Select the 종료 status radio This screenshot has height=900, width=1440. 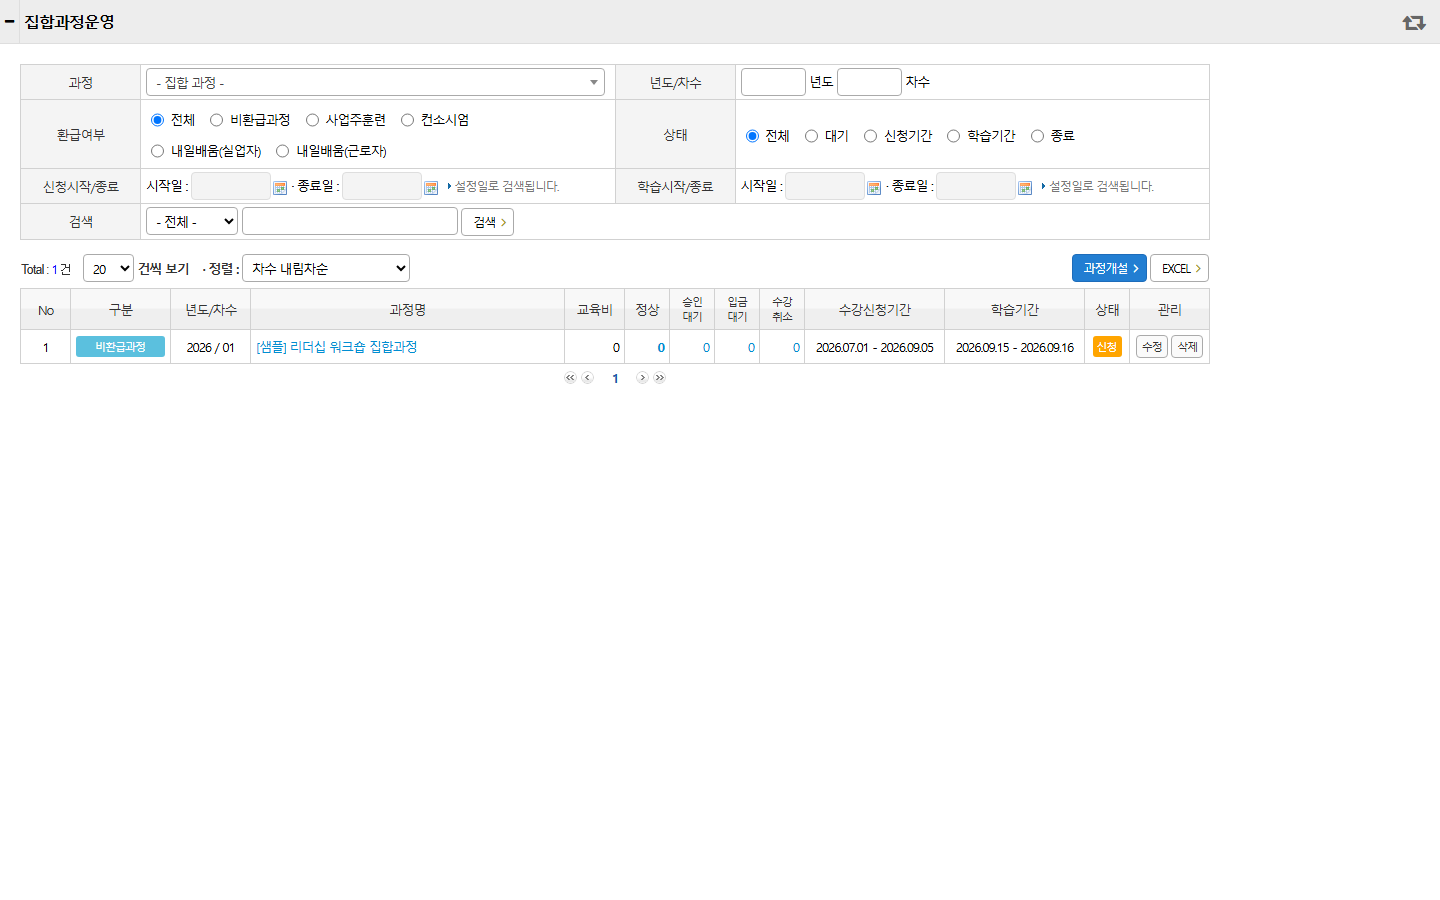(x=1037, y=136)
